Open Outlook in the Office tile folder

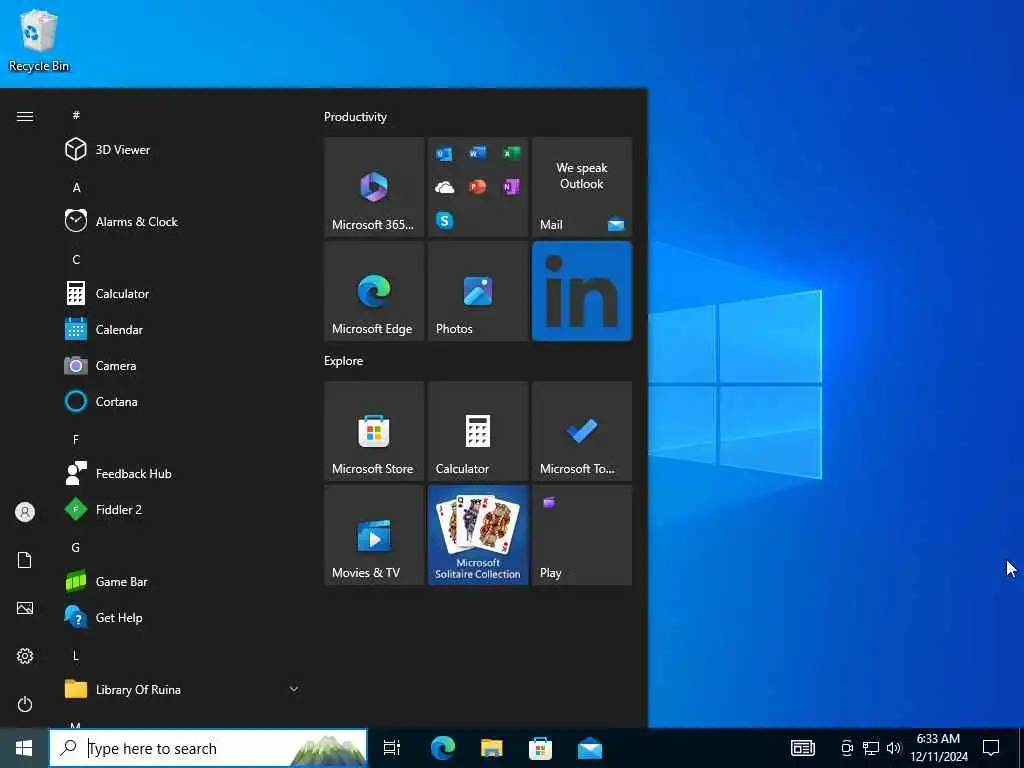444,153
